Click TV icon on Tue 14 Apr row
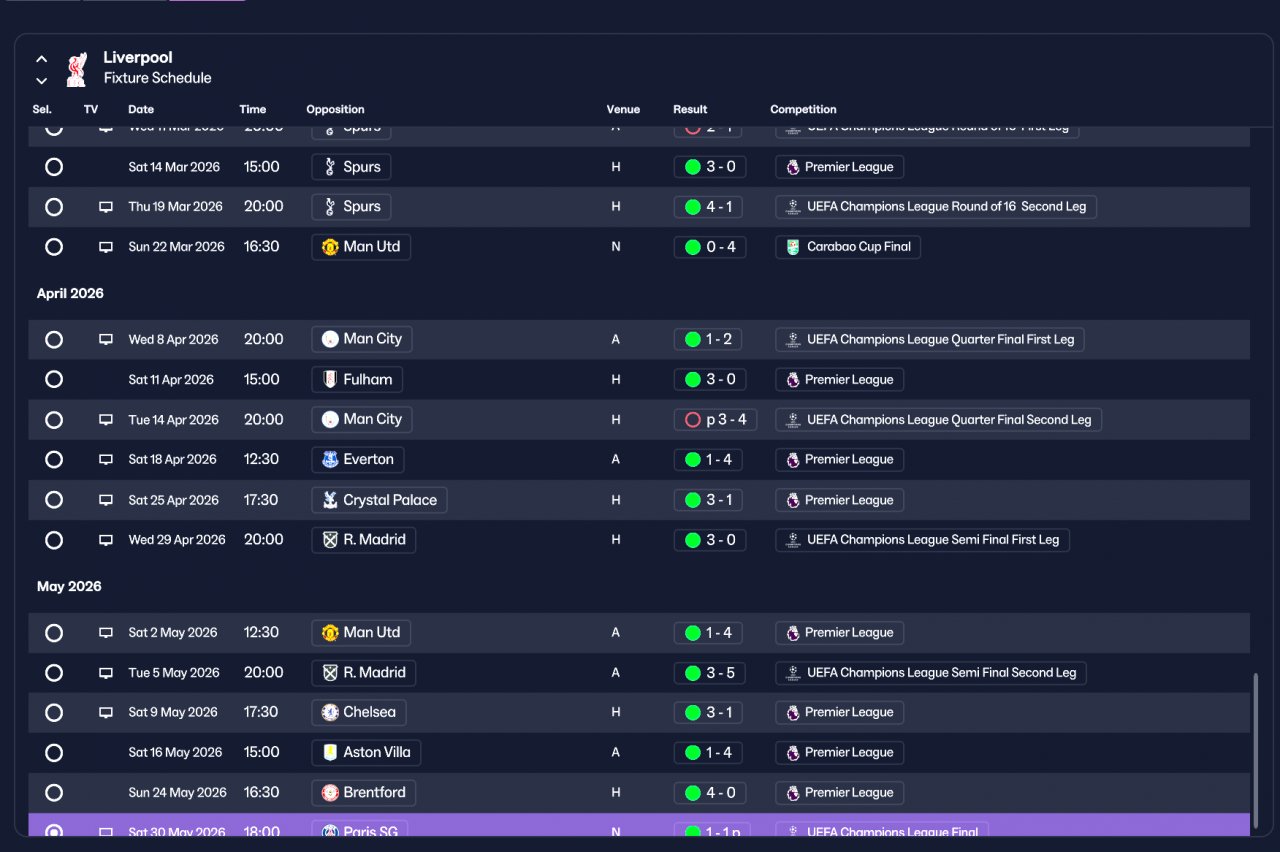Image resolution: width=1280 pixels, height=852 pixels. point(106,420)
